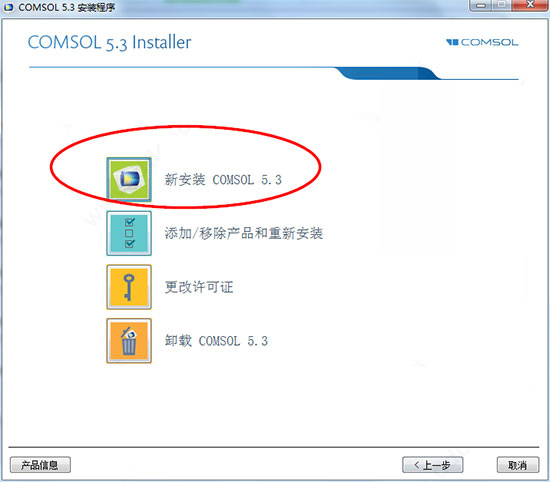Select the 新安装 COMSOL 5.3 text option

(x=223, y=180)
